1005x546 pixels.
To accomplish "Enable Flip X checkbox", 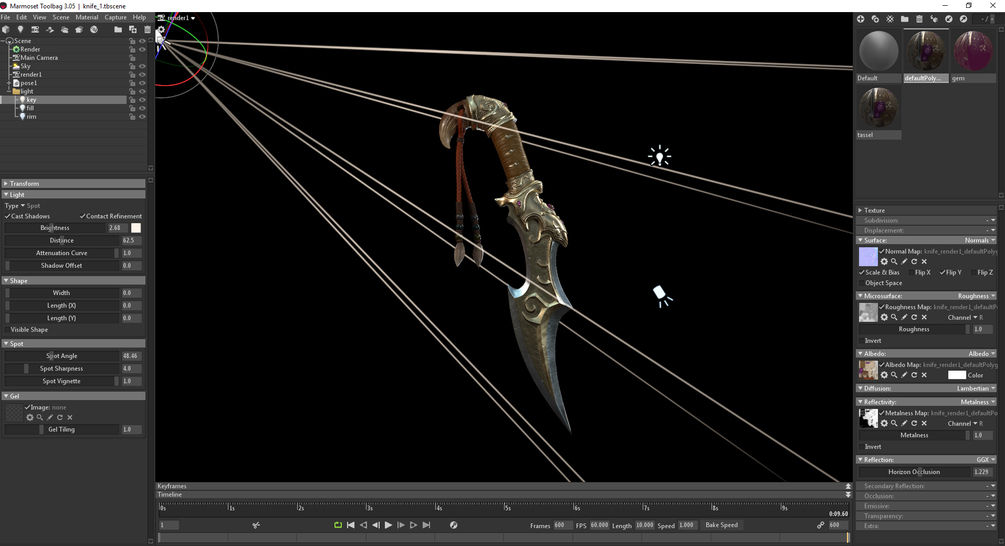I will coord(911,272).
